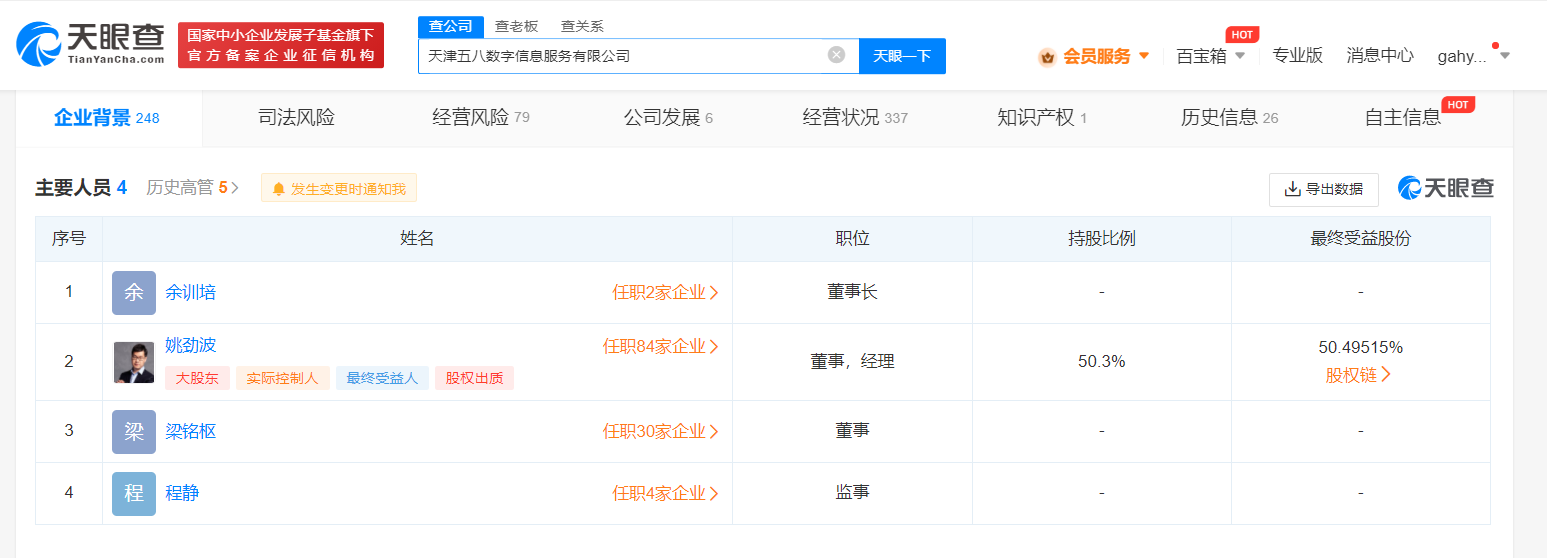Click the 梁 avatar icon
The height and width of the screenshot is (558, 1547).
click(134, 432)
